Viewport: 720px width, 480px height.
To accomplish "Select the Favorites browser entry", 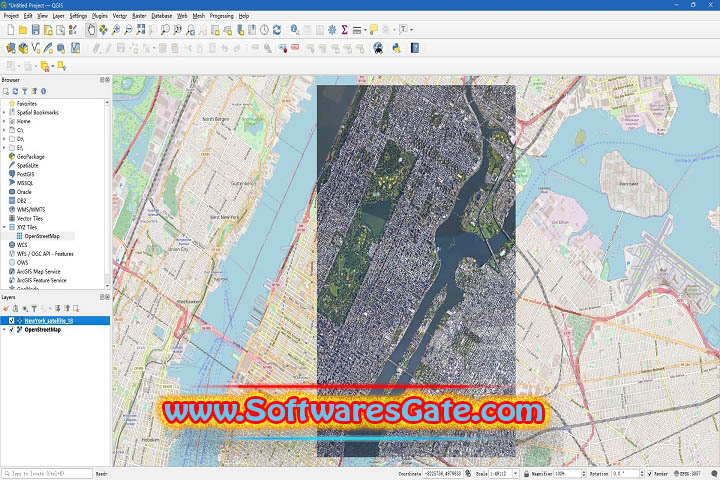I will 27,104.
